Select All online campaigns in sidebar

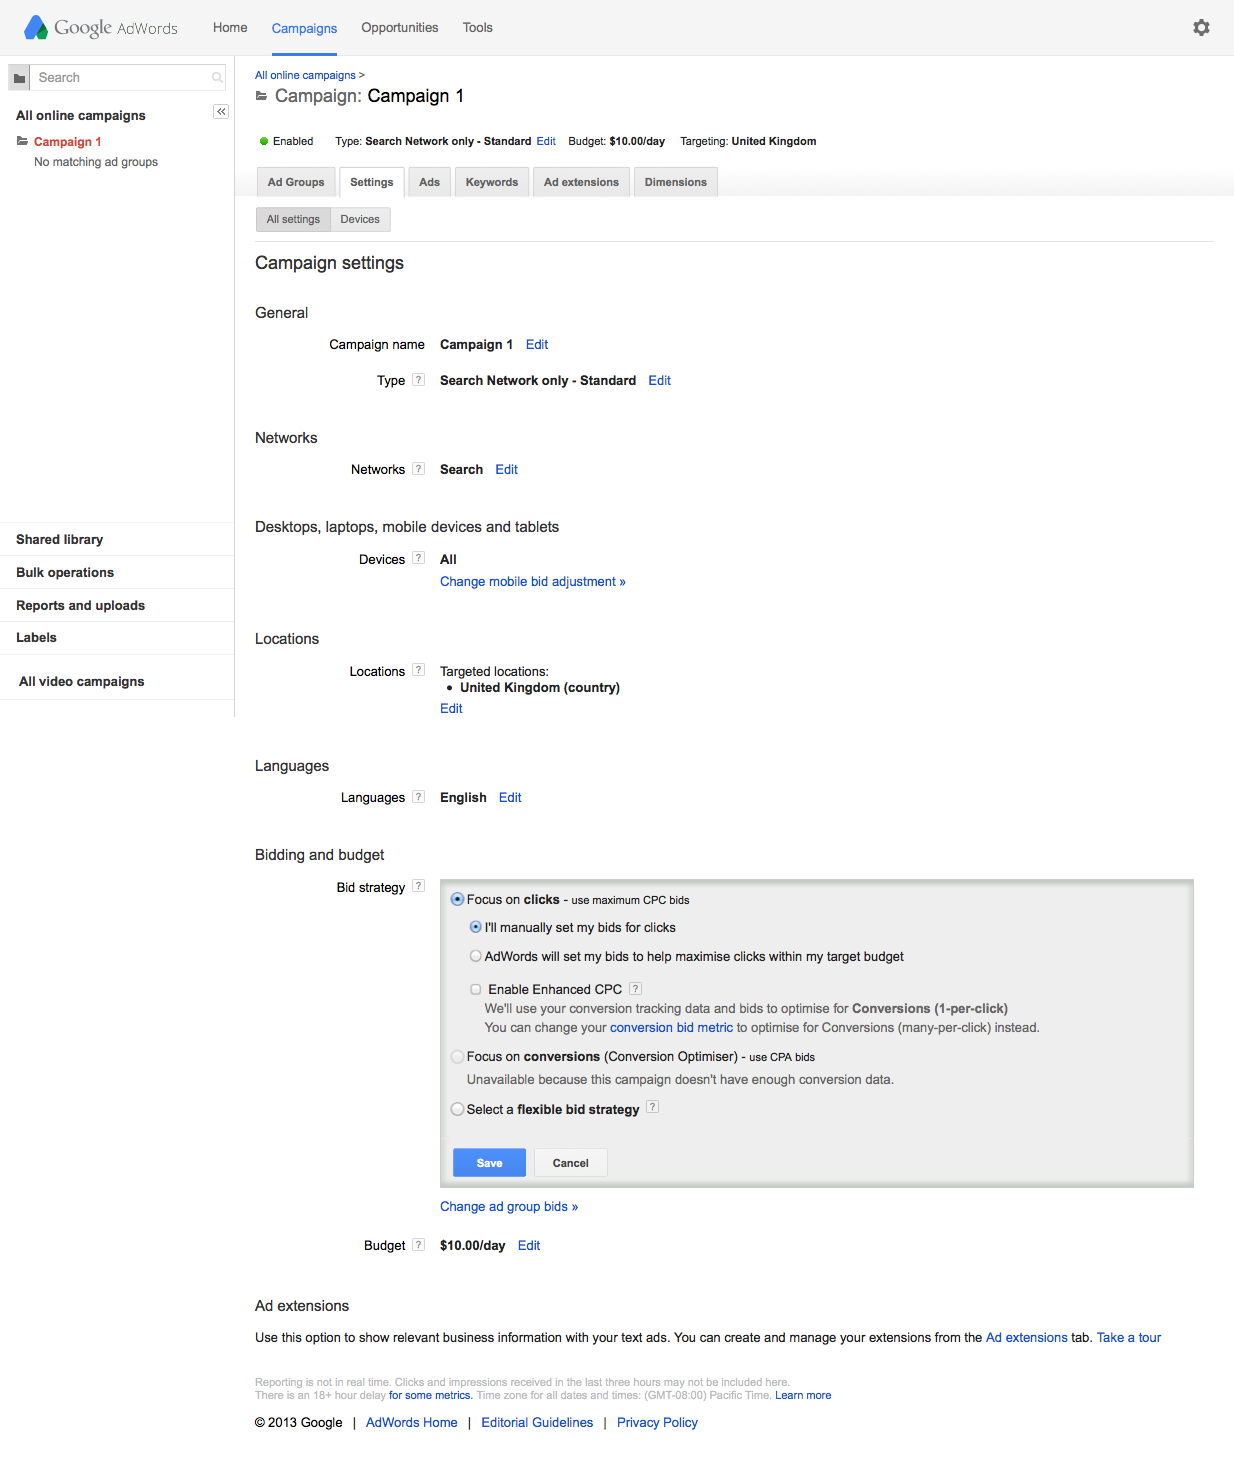[81, 115]
